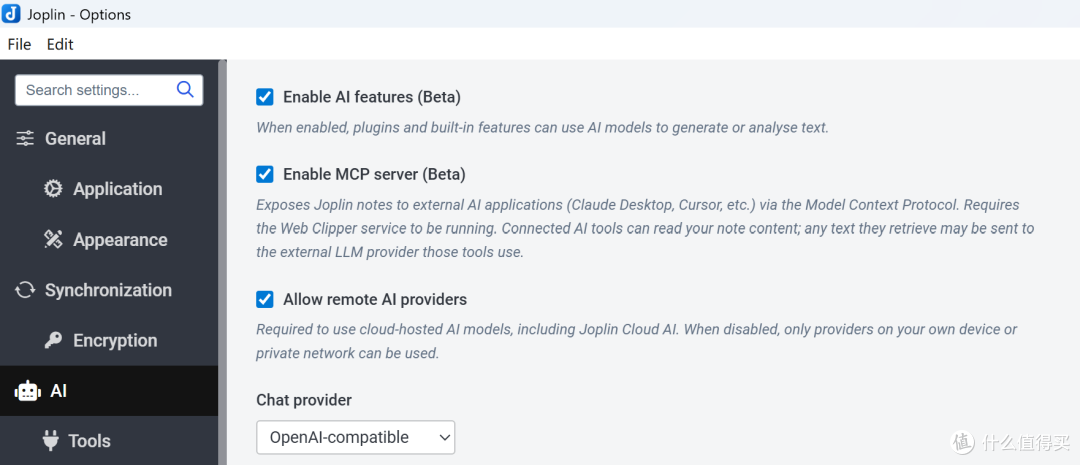The height and width of the screenshot is (465, 1080).
Task: Click the Encryption key icon
Action: coord(53,340)
